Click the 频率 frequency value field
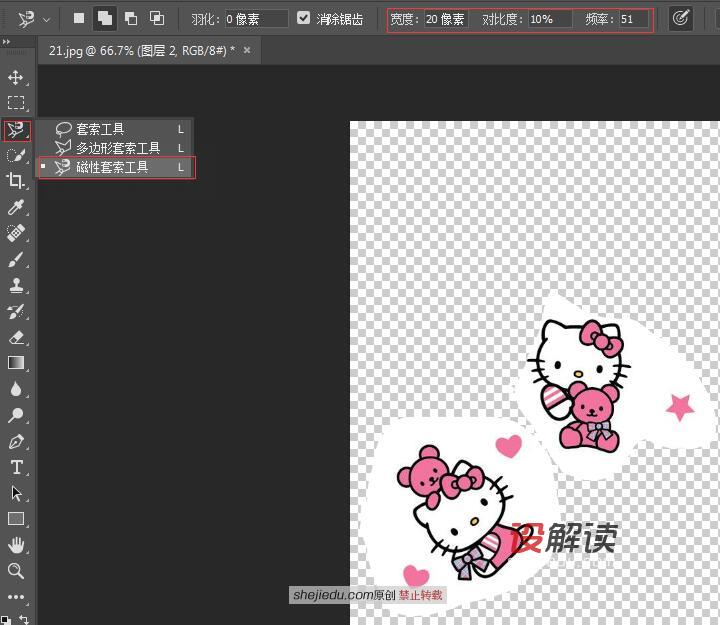 point(634,19)
